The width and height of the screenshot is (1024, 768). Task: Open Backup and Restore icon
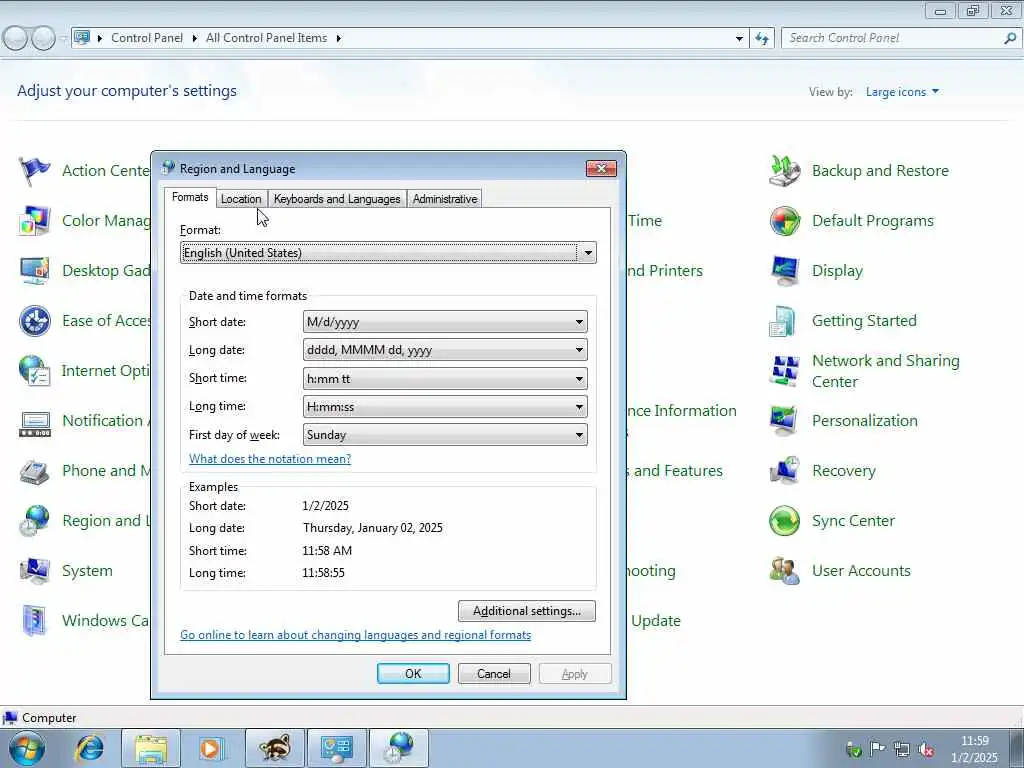[784, 171]
